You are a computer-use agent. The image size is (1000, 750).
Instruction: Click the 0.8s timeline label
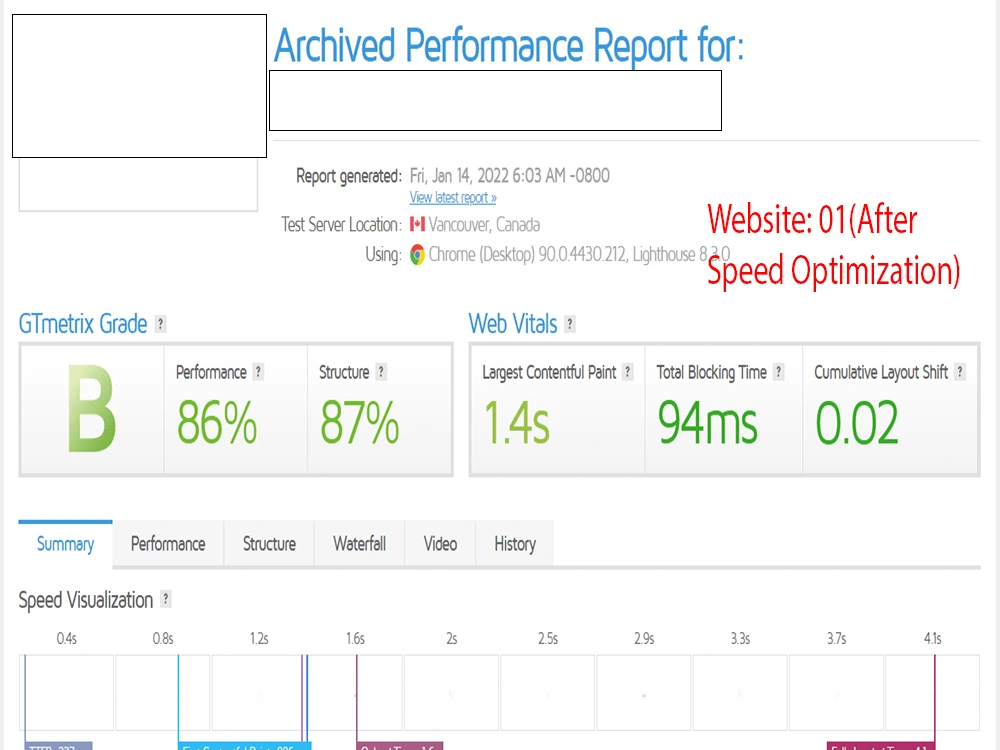(163, 638)
